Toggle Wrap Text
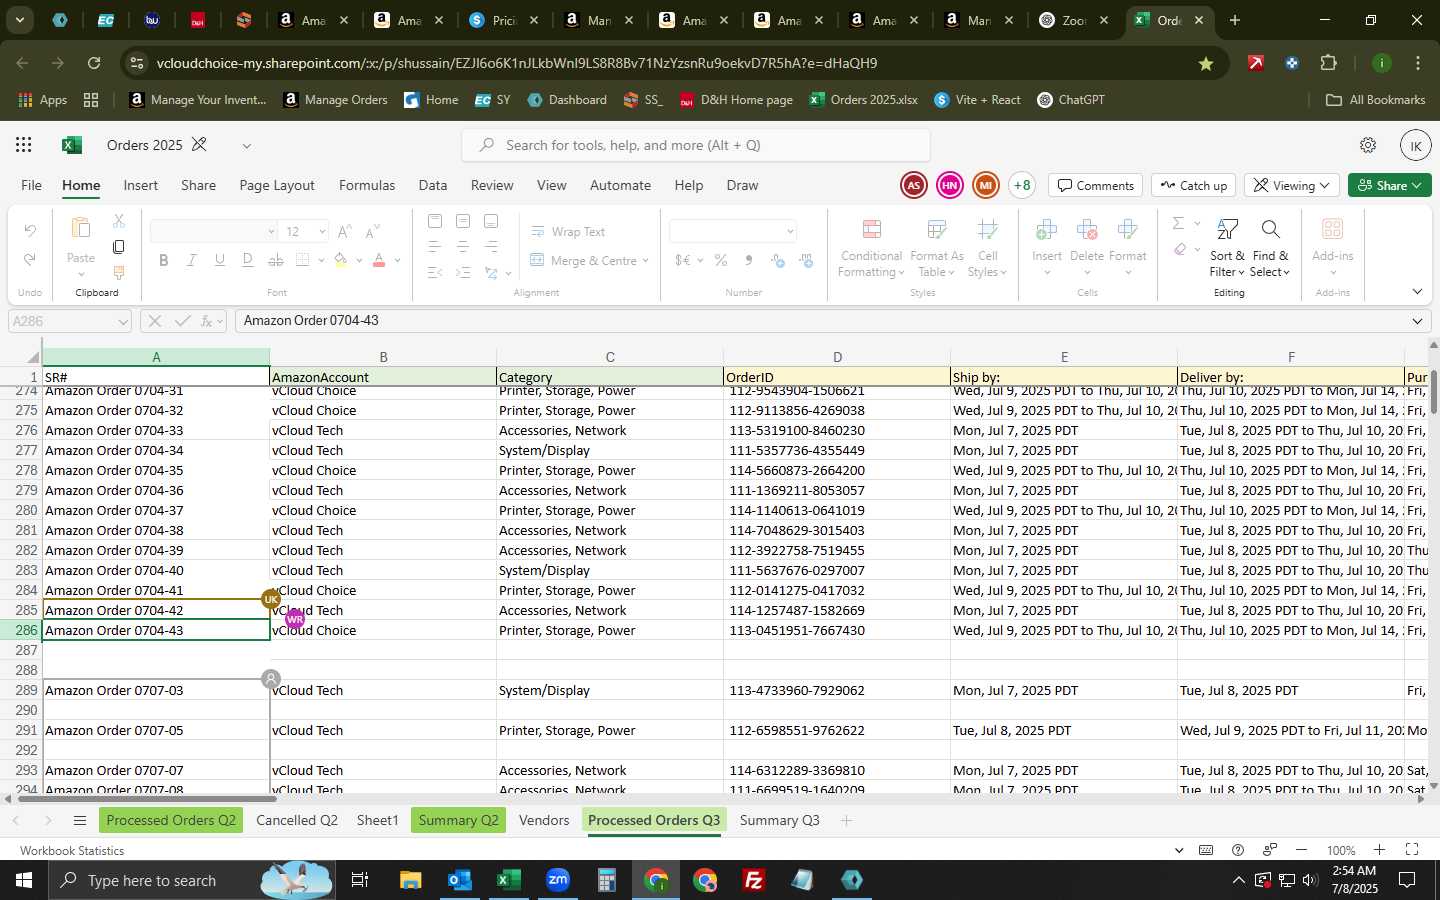 tap(568, 232)
